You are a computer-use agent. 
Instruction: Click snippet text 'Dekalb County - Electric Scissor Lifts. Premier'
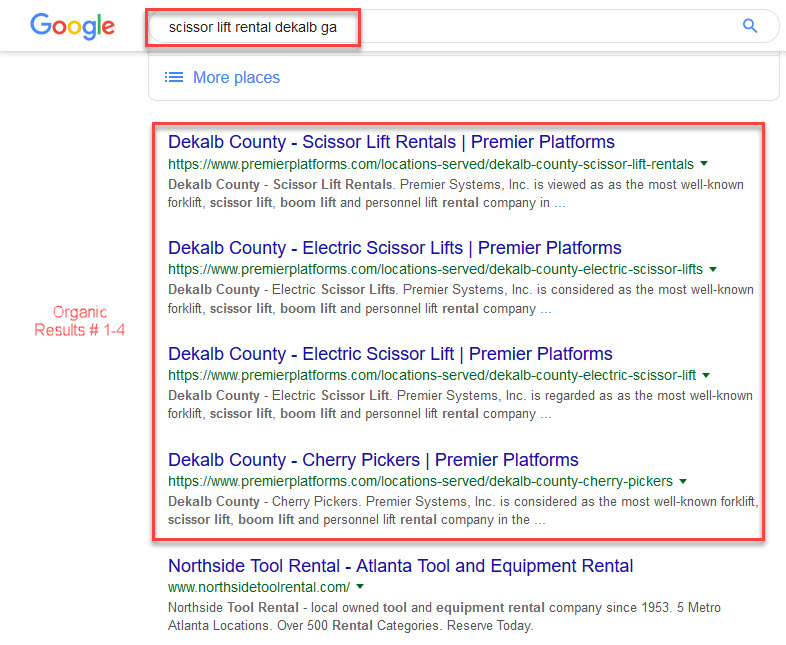tap(308, 290)
